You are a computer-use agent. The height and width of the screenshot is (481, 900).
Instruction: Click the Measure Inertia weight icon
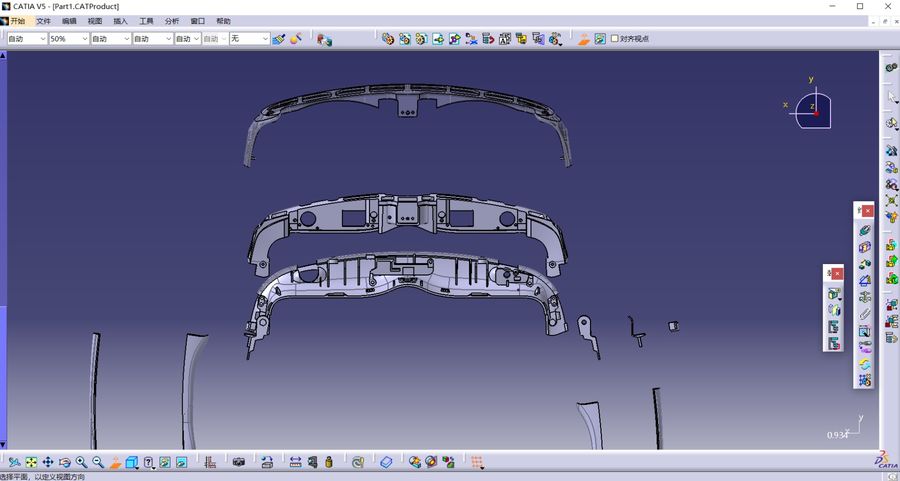329,462
